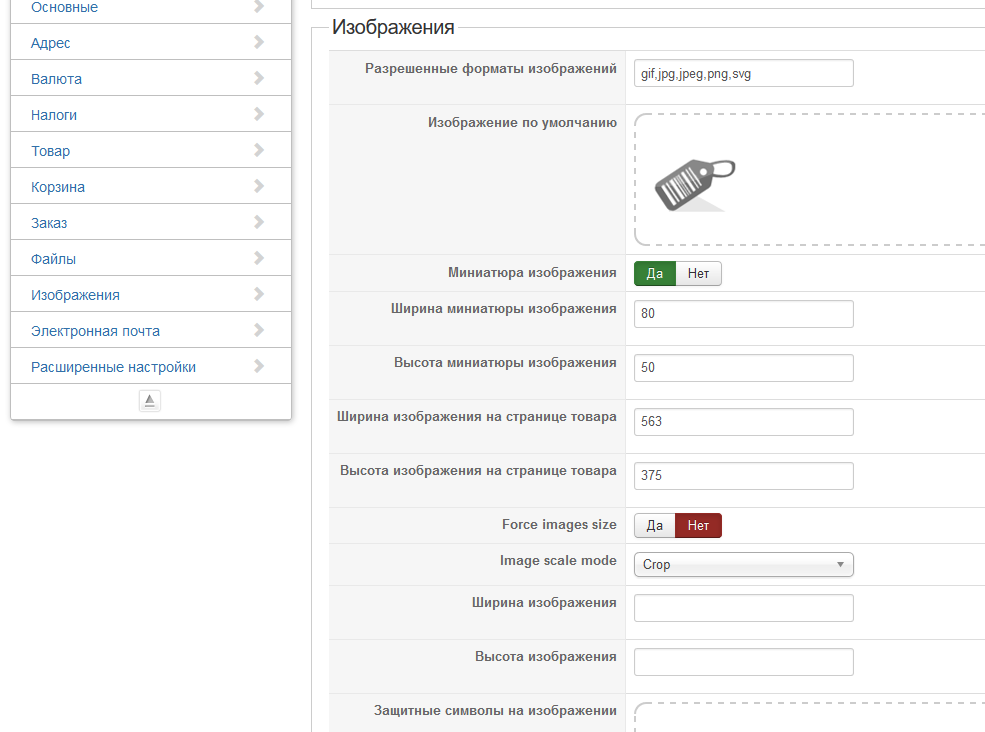Enable Миниатюра изображения with Да
The width and height of the screenshot is (985, 732).
655,274
